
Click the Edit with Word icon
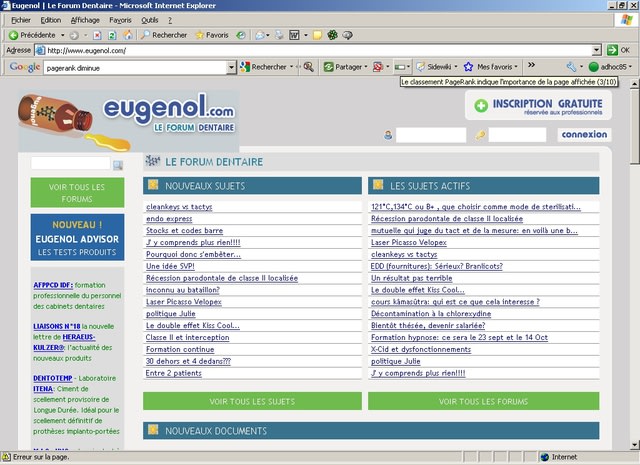294,36
